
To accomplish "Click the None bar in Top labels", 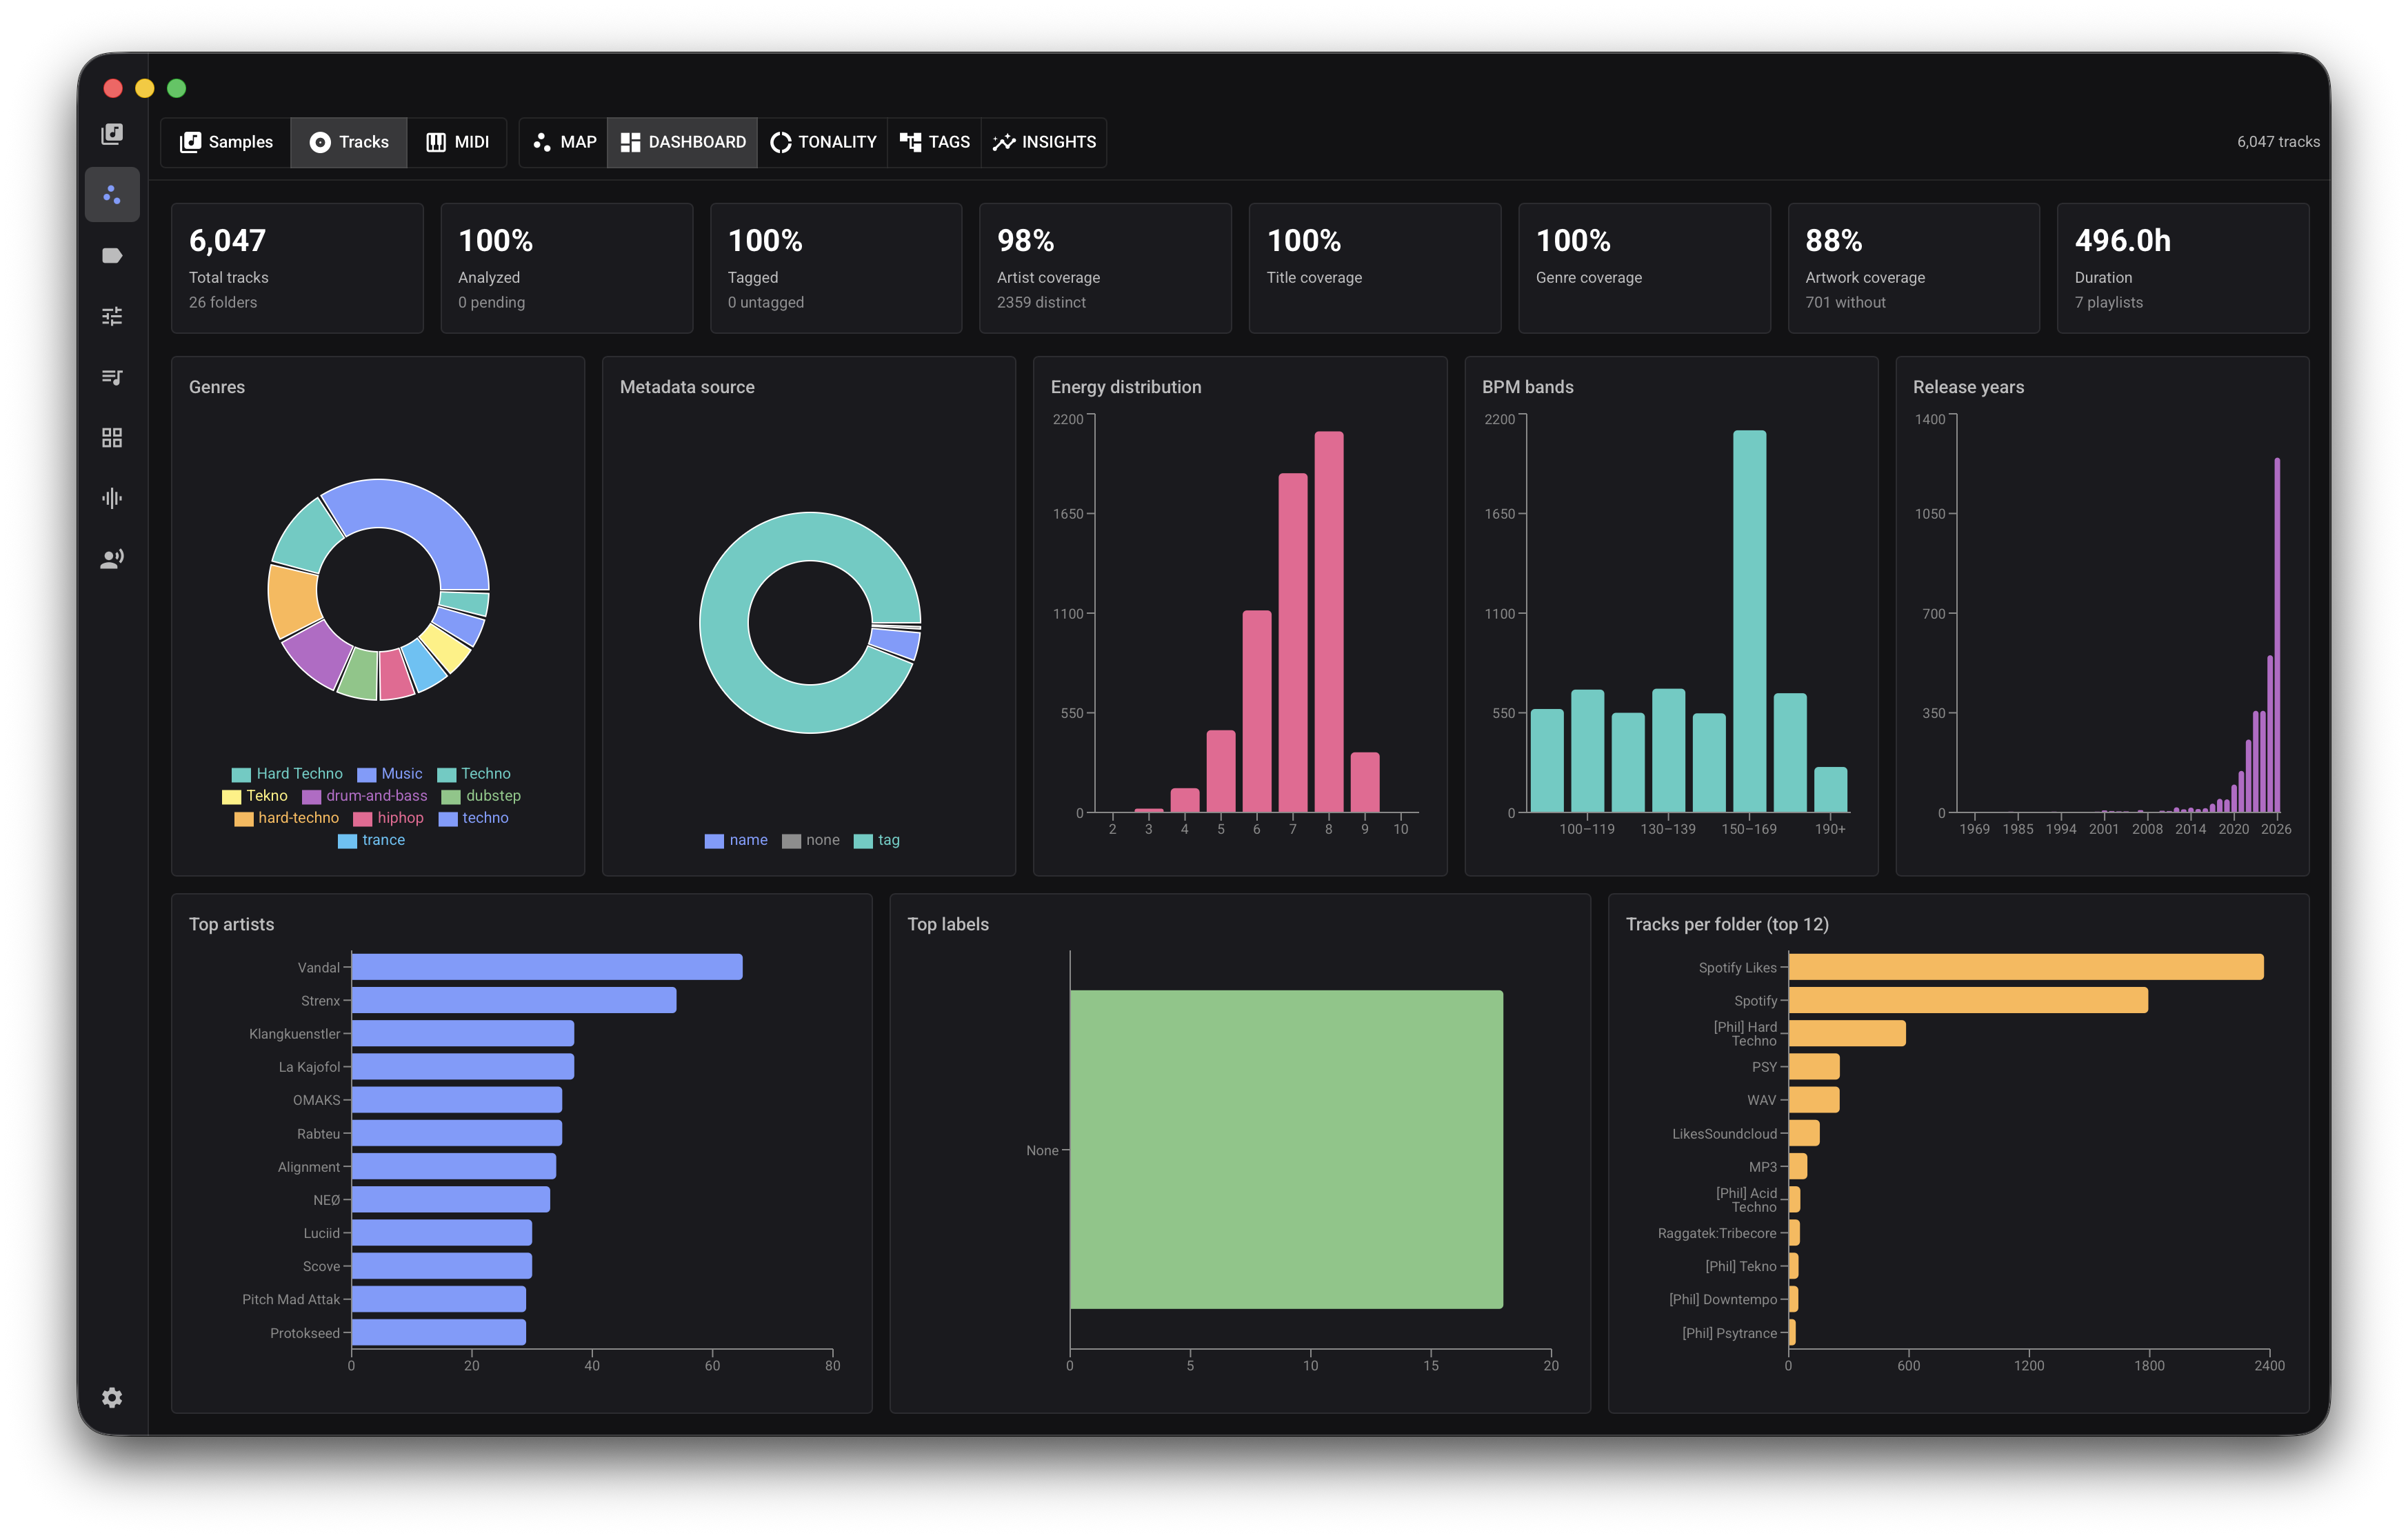I will (1286, 1150).
